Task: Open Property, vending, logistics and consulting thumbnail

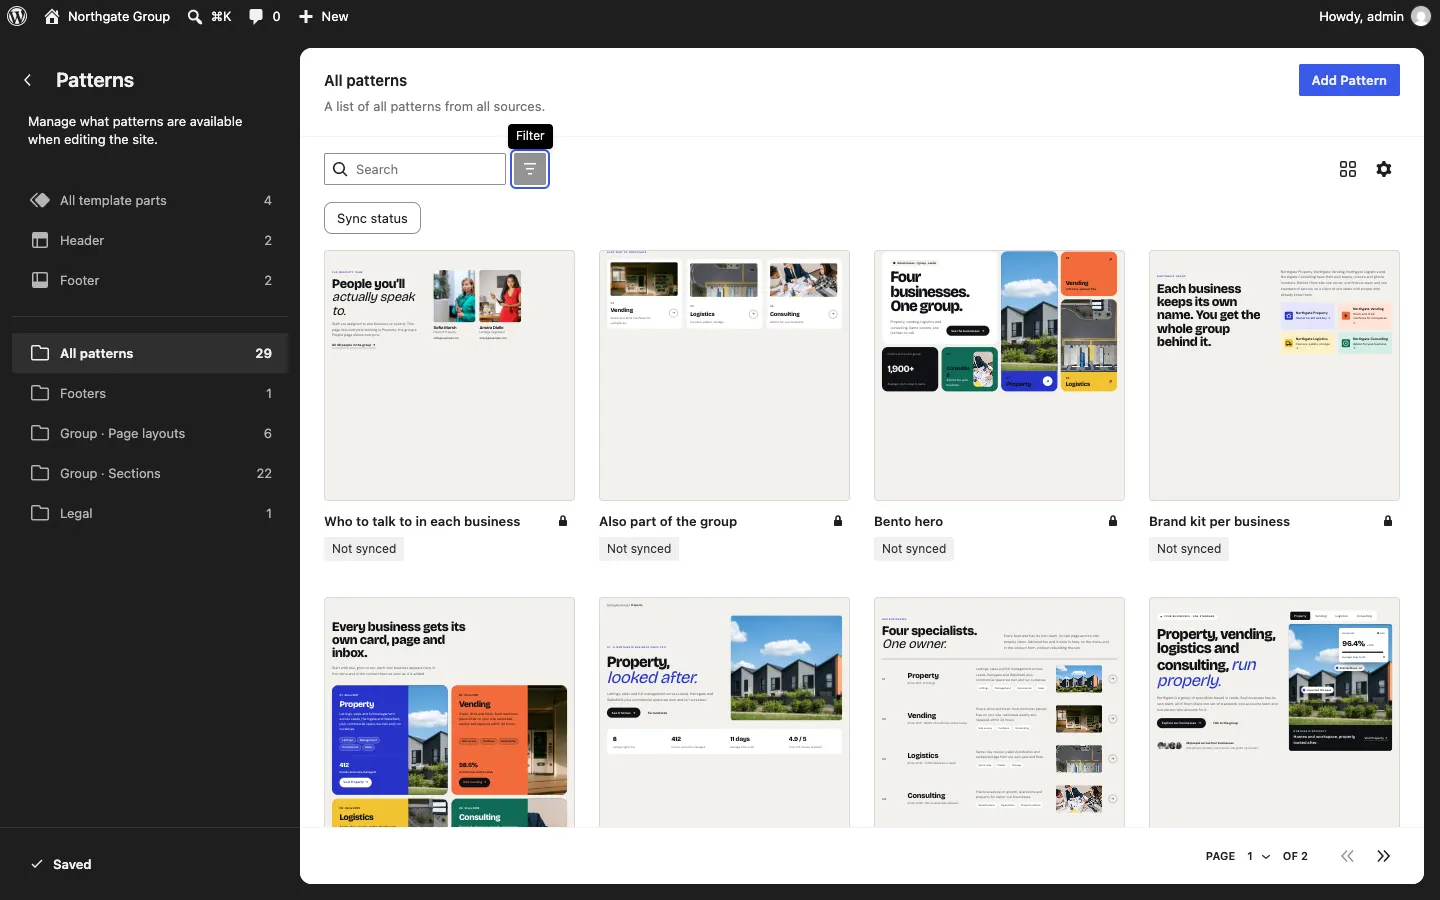Action: (x=1274, y=712)
